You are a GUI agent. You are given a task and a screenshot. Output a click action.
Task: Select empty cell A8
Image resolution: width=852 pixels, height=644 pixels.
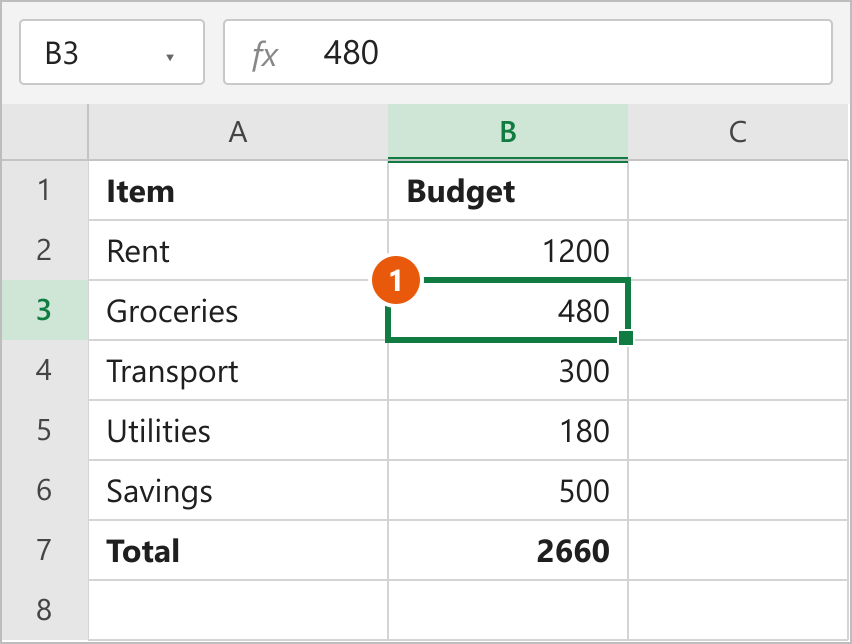coord(238,610)
